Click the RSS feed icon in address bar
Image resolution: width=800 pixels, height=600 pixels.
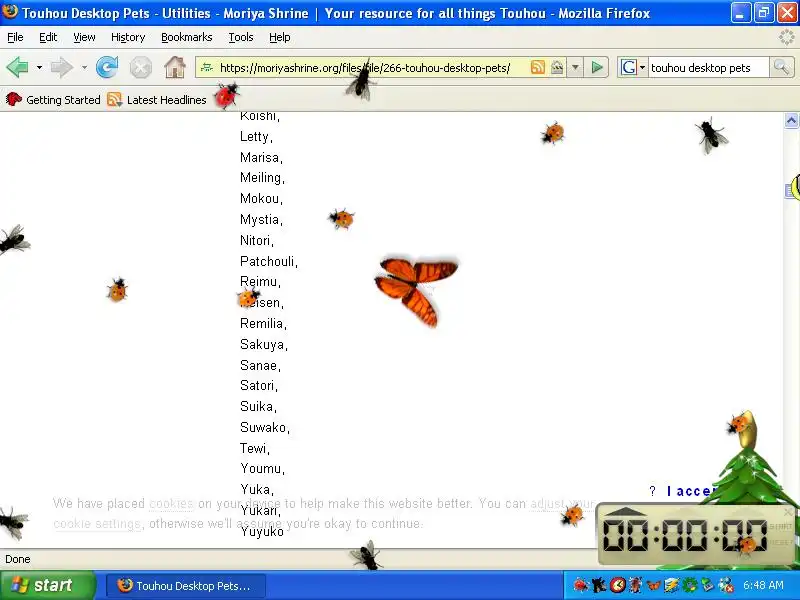(537, 67)
